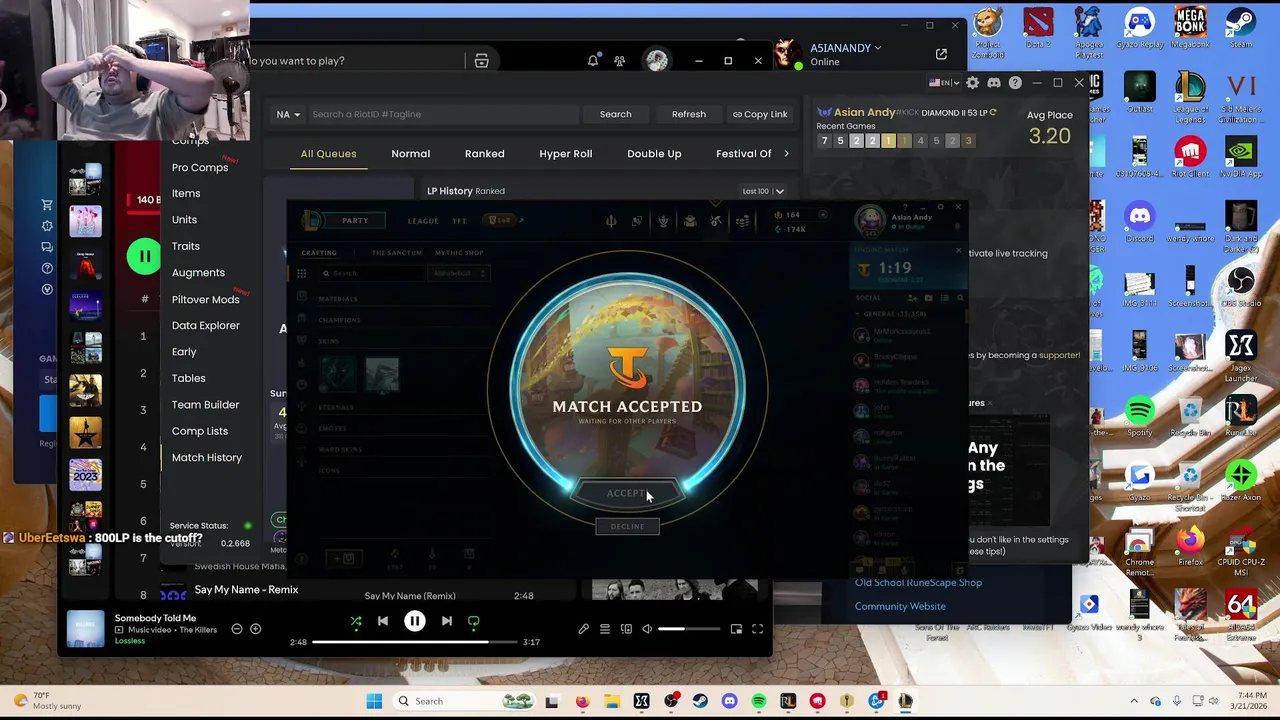1280x720 pixels.
Task: Select the Razer Axon desktop icon
Action: 1241,479
